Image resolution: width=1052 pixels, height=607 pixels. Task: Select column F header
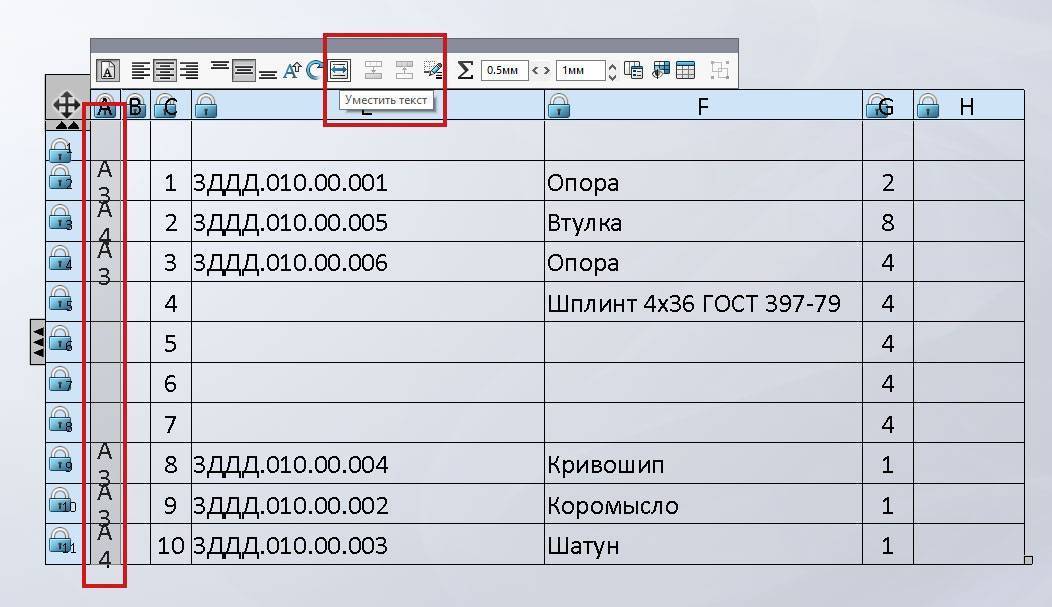pos(703,106)
